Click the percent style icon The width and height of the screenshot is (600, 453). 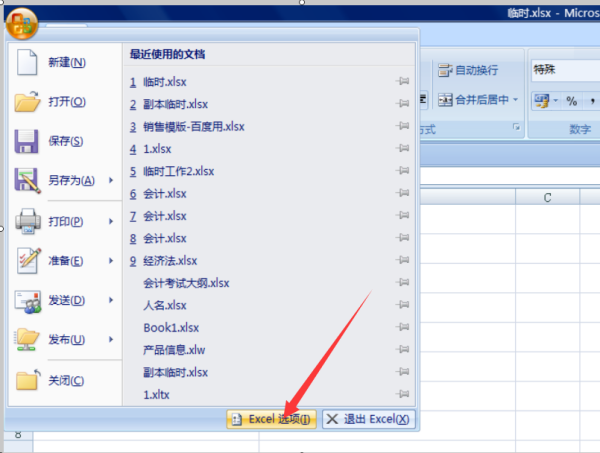pos(571,101)
